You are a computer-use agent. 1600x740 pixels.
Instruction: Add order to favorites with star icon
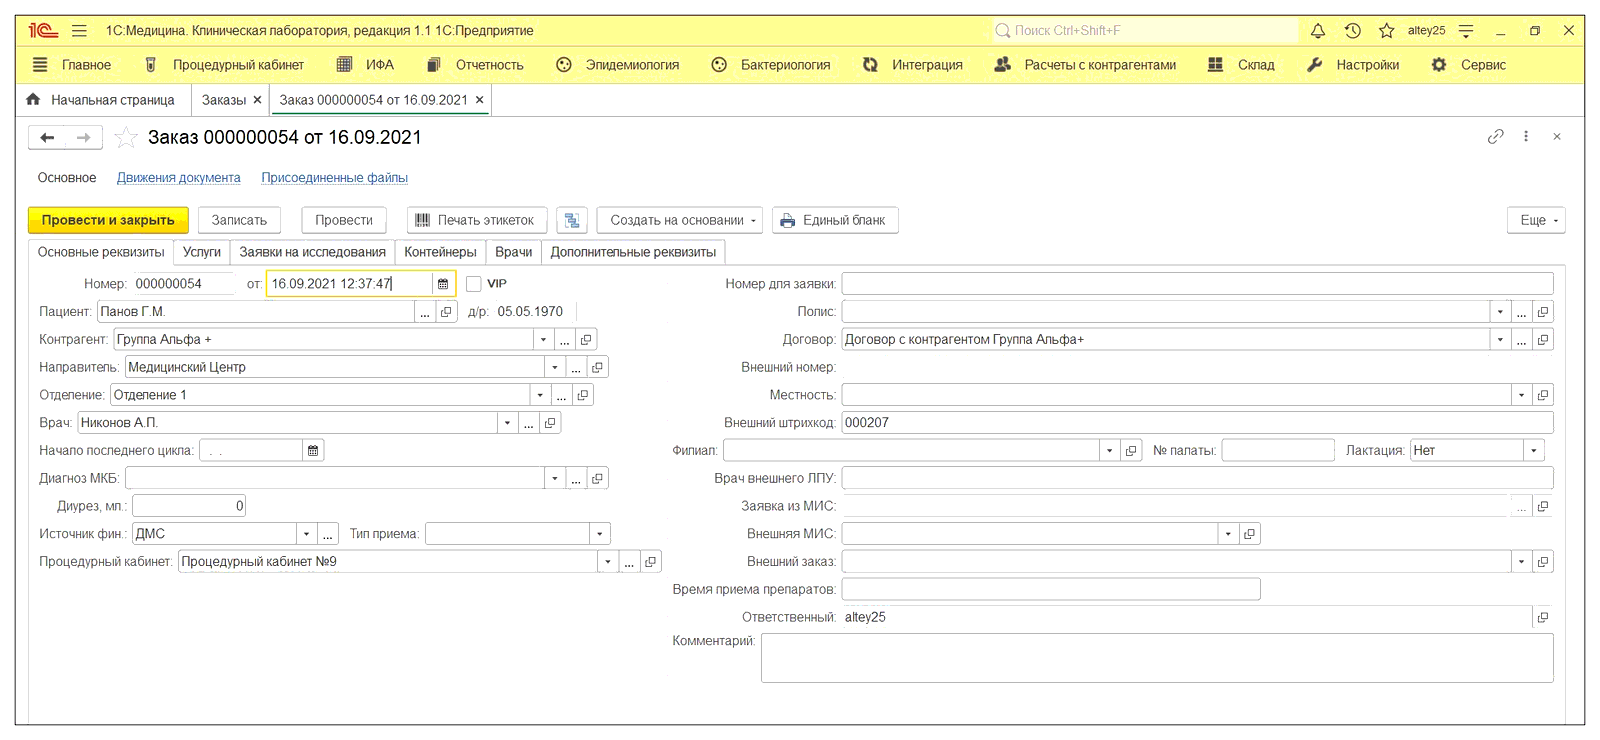(x=126, y=137)
